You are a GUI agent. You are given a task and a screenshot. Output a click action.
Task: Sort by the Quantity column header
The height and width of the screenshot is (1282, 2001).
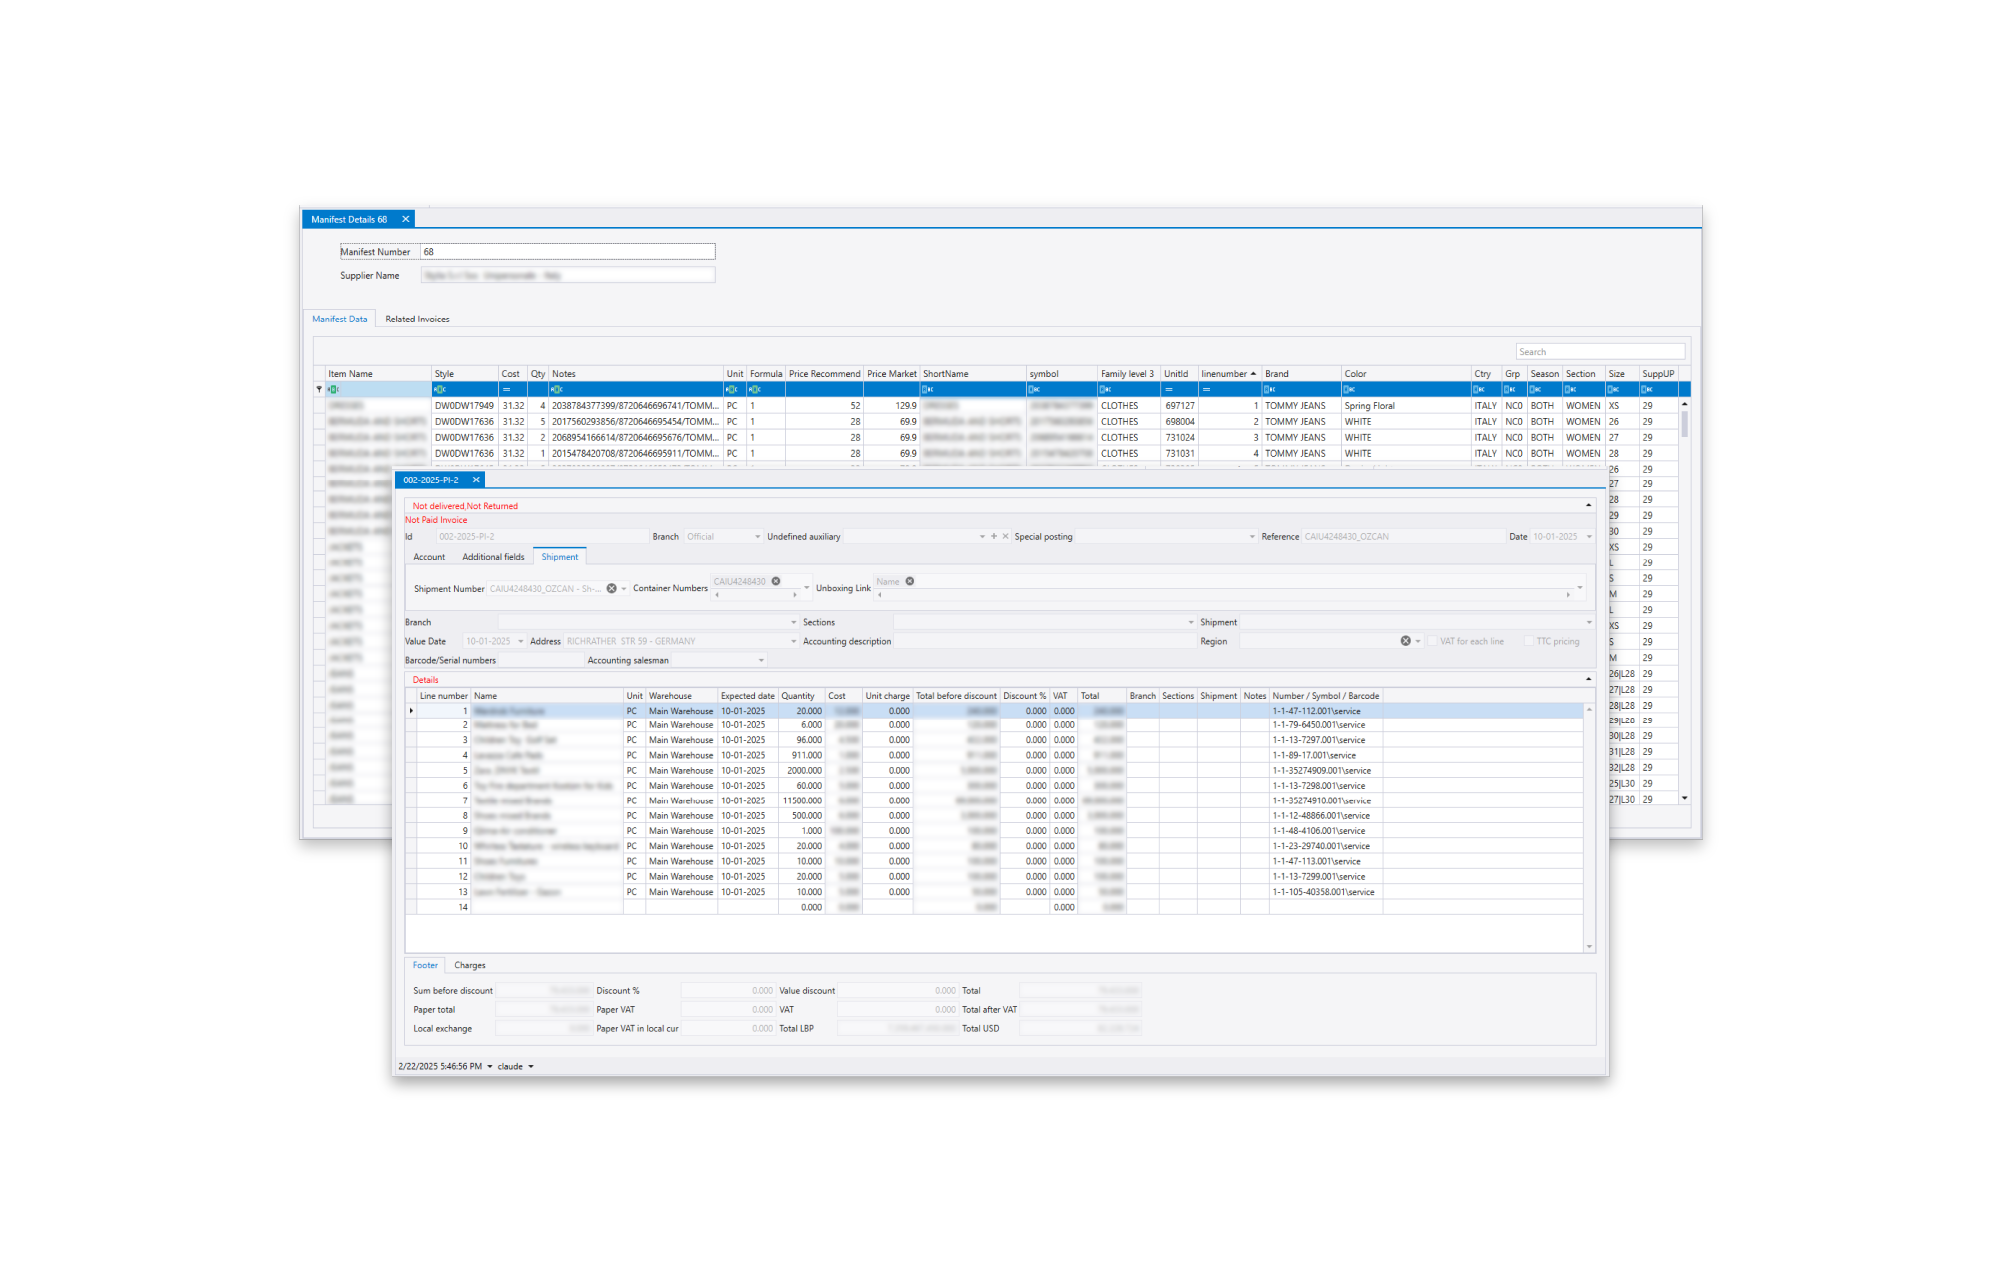tap(801, 696)
